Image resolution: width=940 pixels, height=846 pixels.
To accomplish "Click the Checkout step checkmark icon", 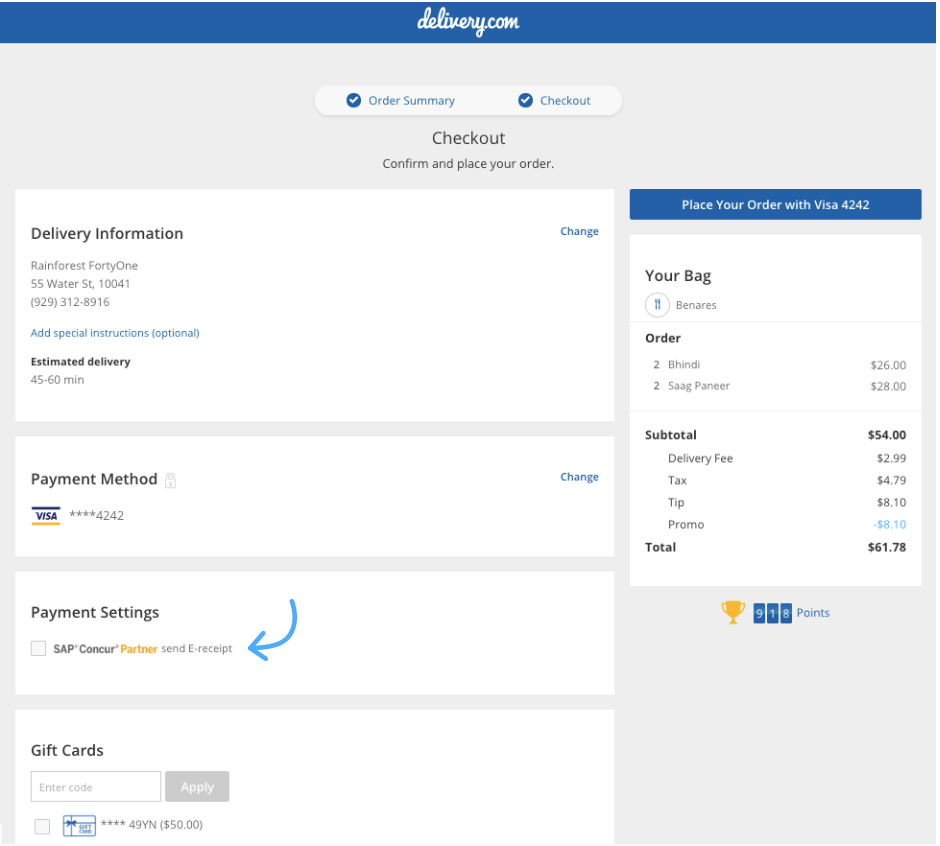I will [x=525, y=100].
